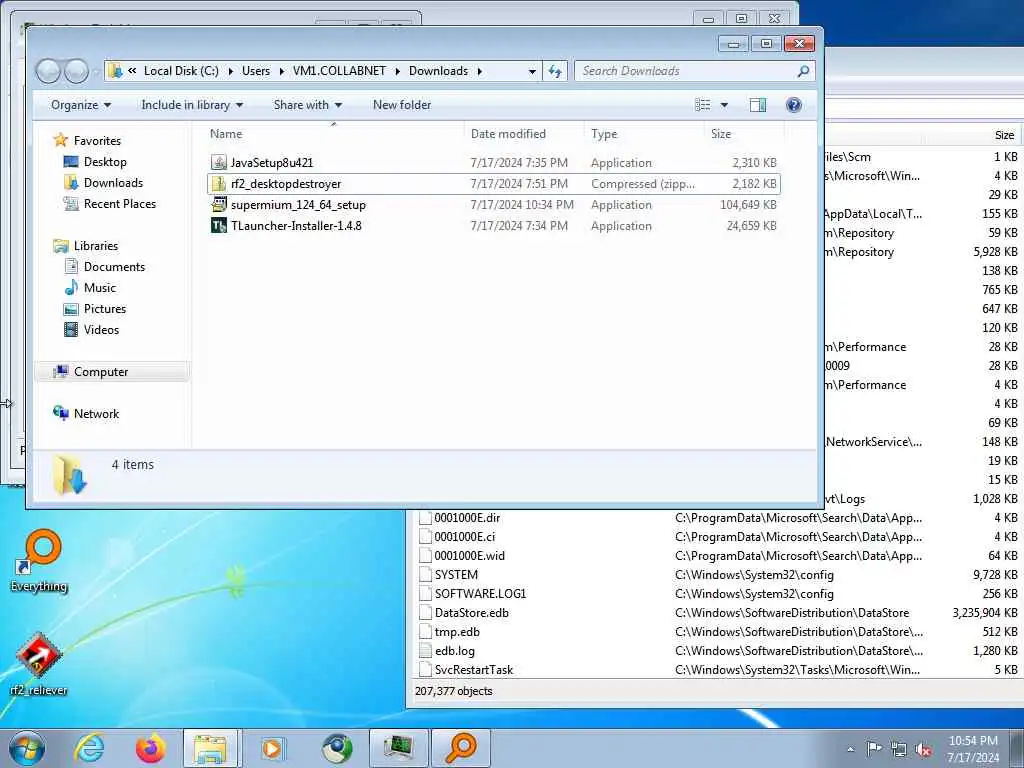The image size is (1024, 768).
Task: Open Music library
Action: click(89, 287)
